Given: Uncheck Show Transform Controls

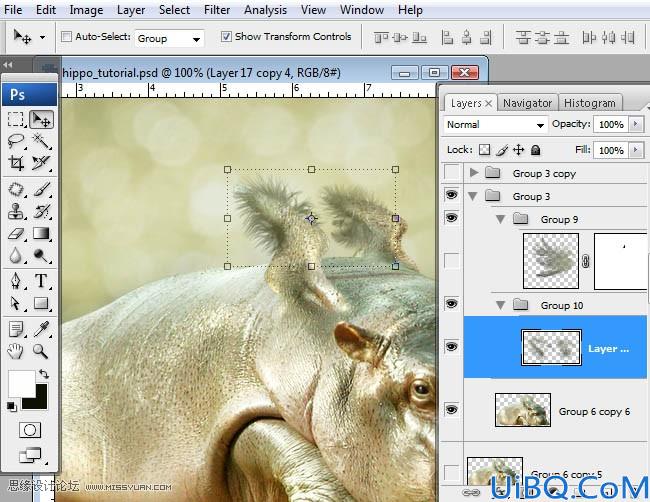Looking at the screenshot, I should tap(226, 37).
